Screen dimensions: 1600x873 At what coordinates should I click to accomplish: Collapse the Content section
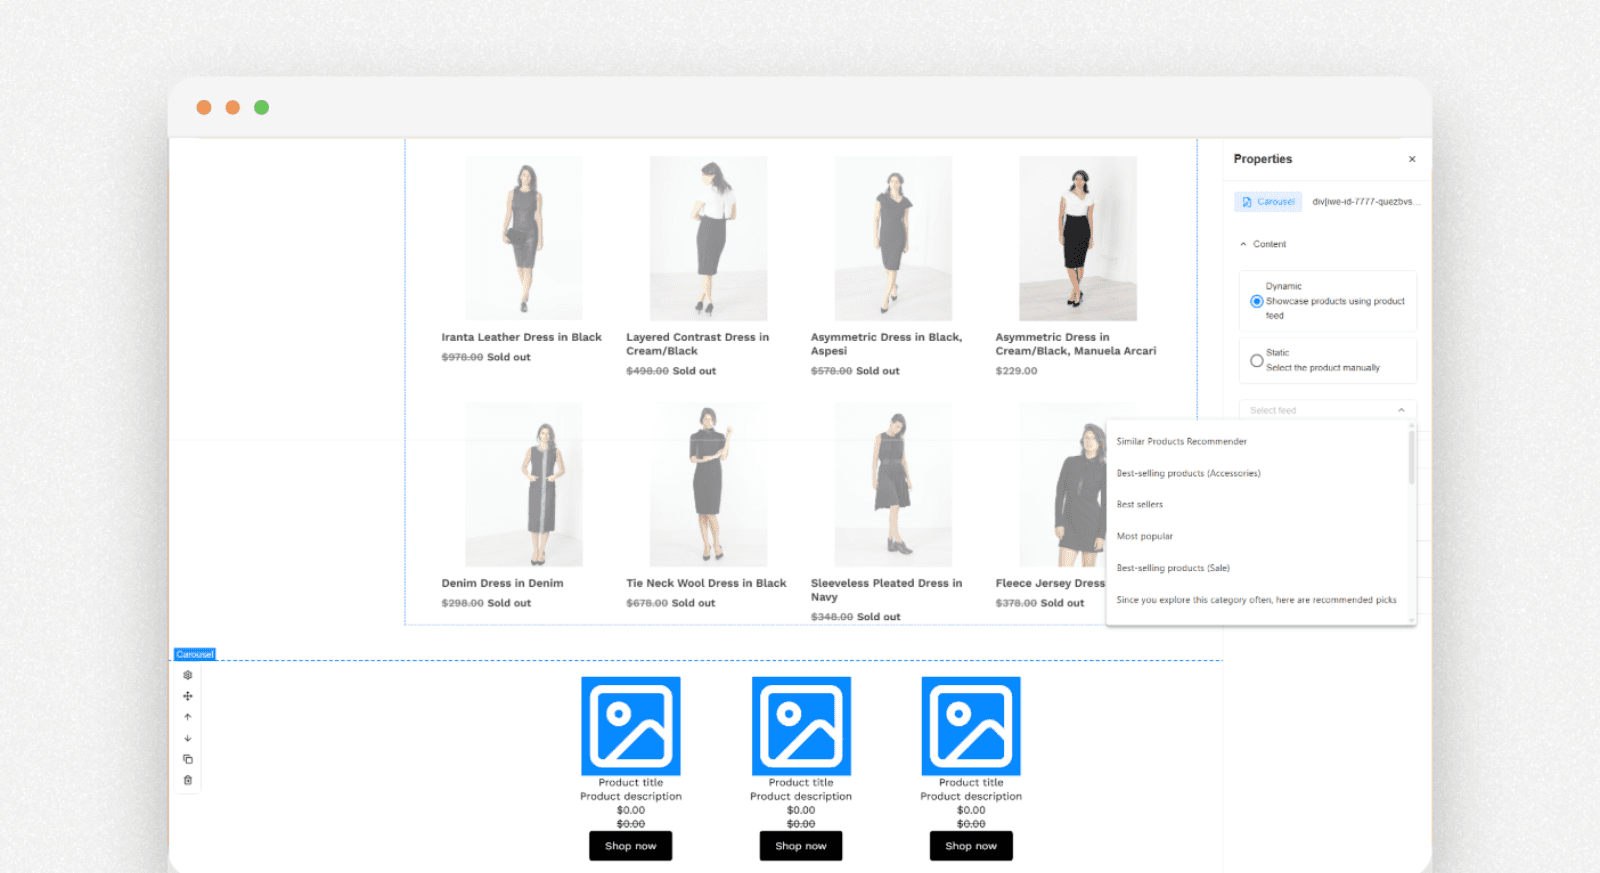coord(1244,244)
